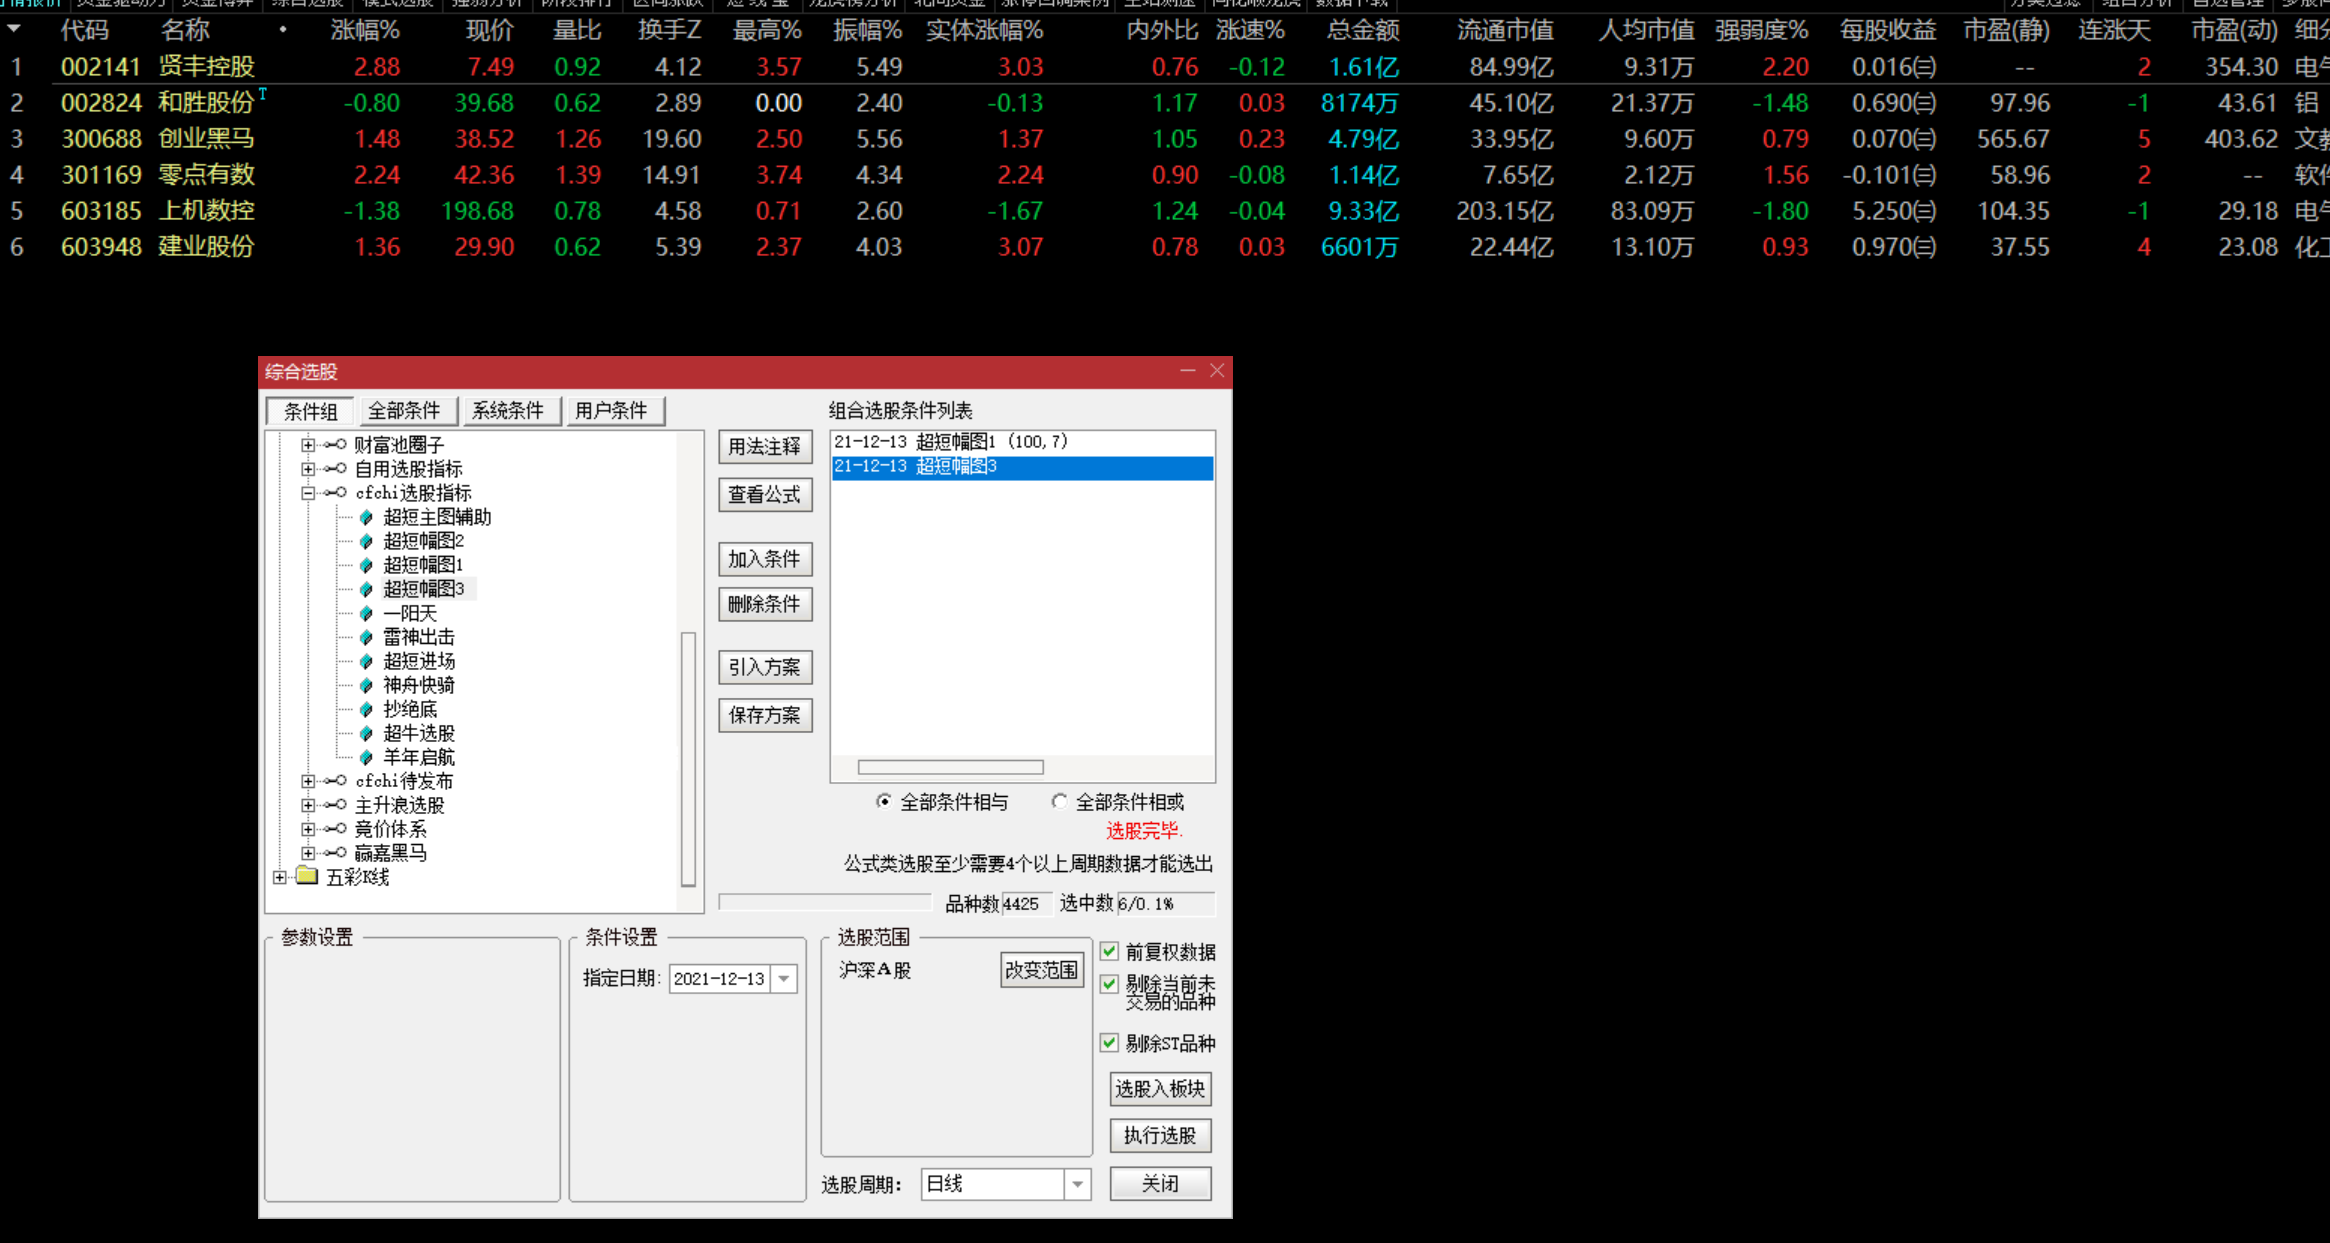Click the diamond icon next to 雷神出击
The width and height of the screenshot is (2330, 1243).
(x=366, y=637)
